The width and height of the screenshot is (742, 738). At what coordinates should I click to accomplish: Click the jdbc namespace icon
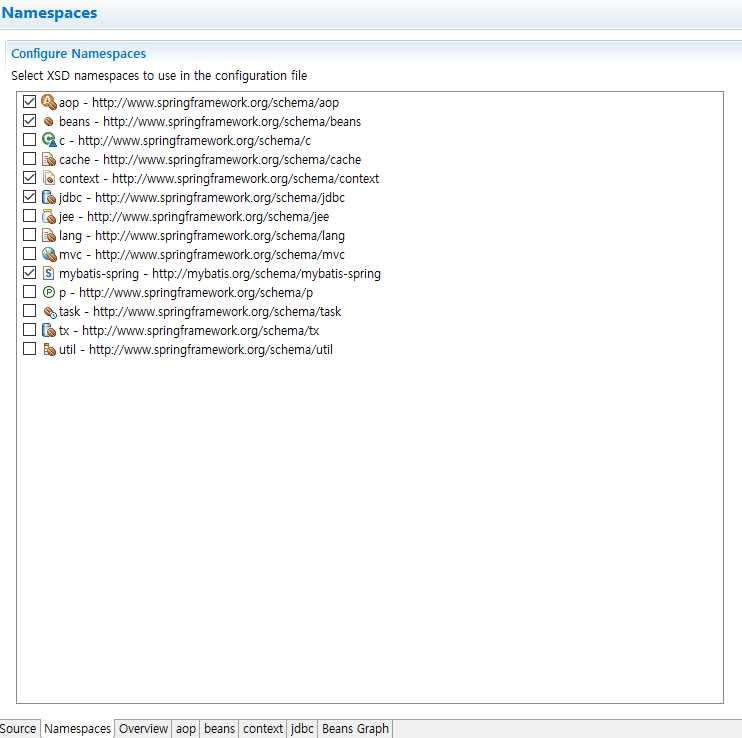(x=49, y=197)
